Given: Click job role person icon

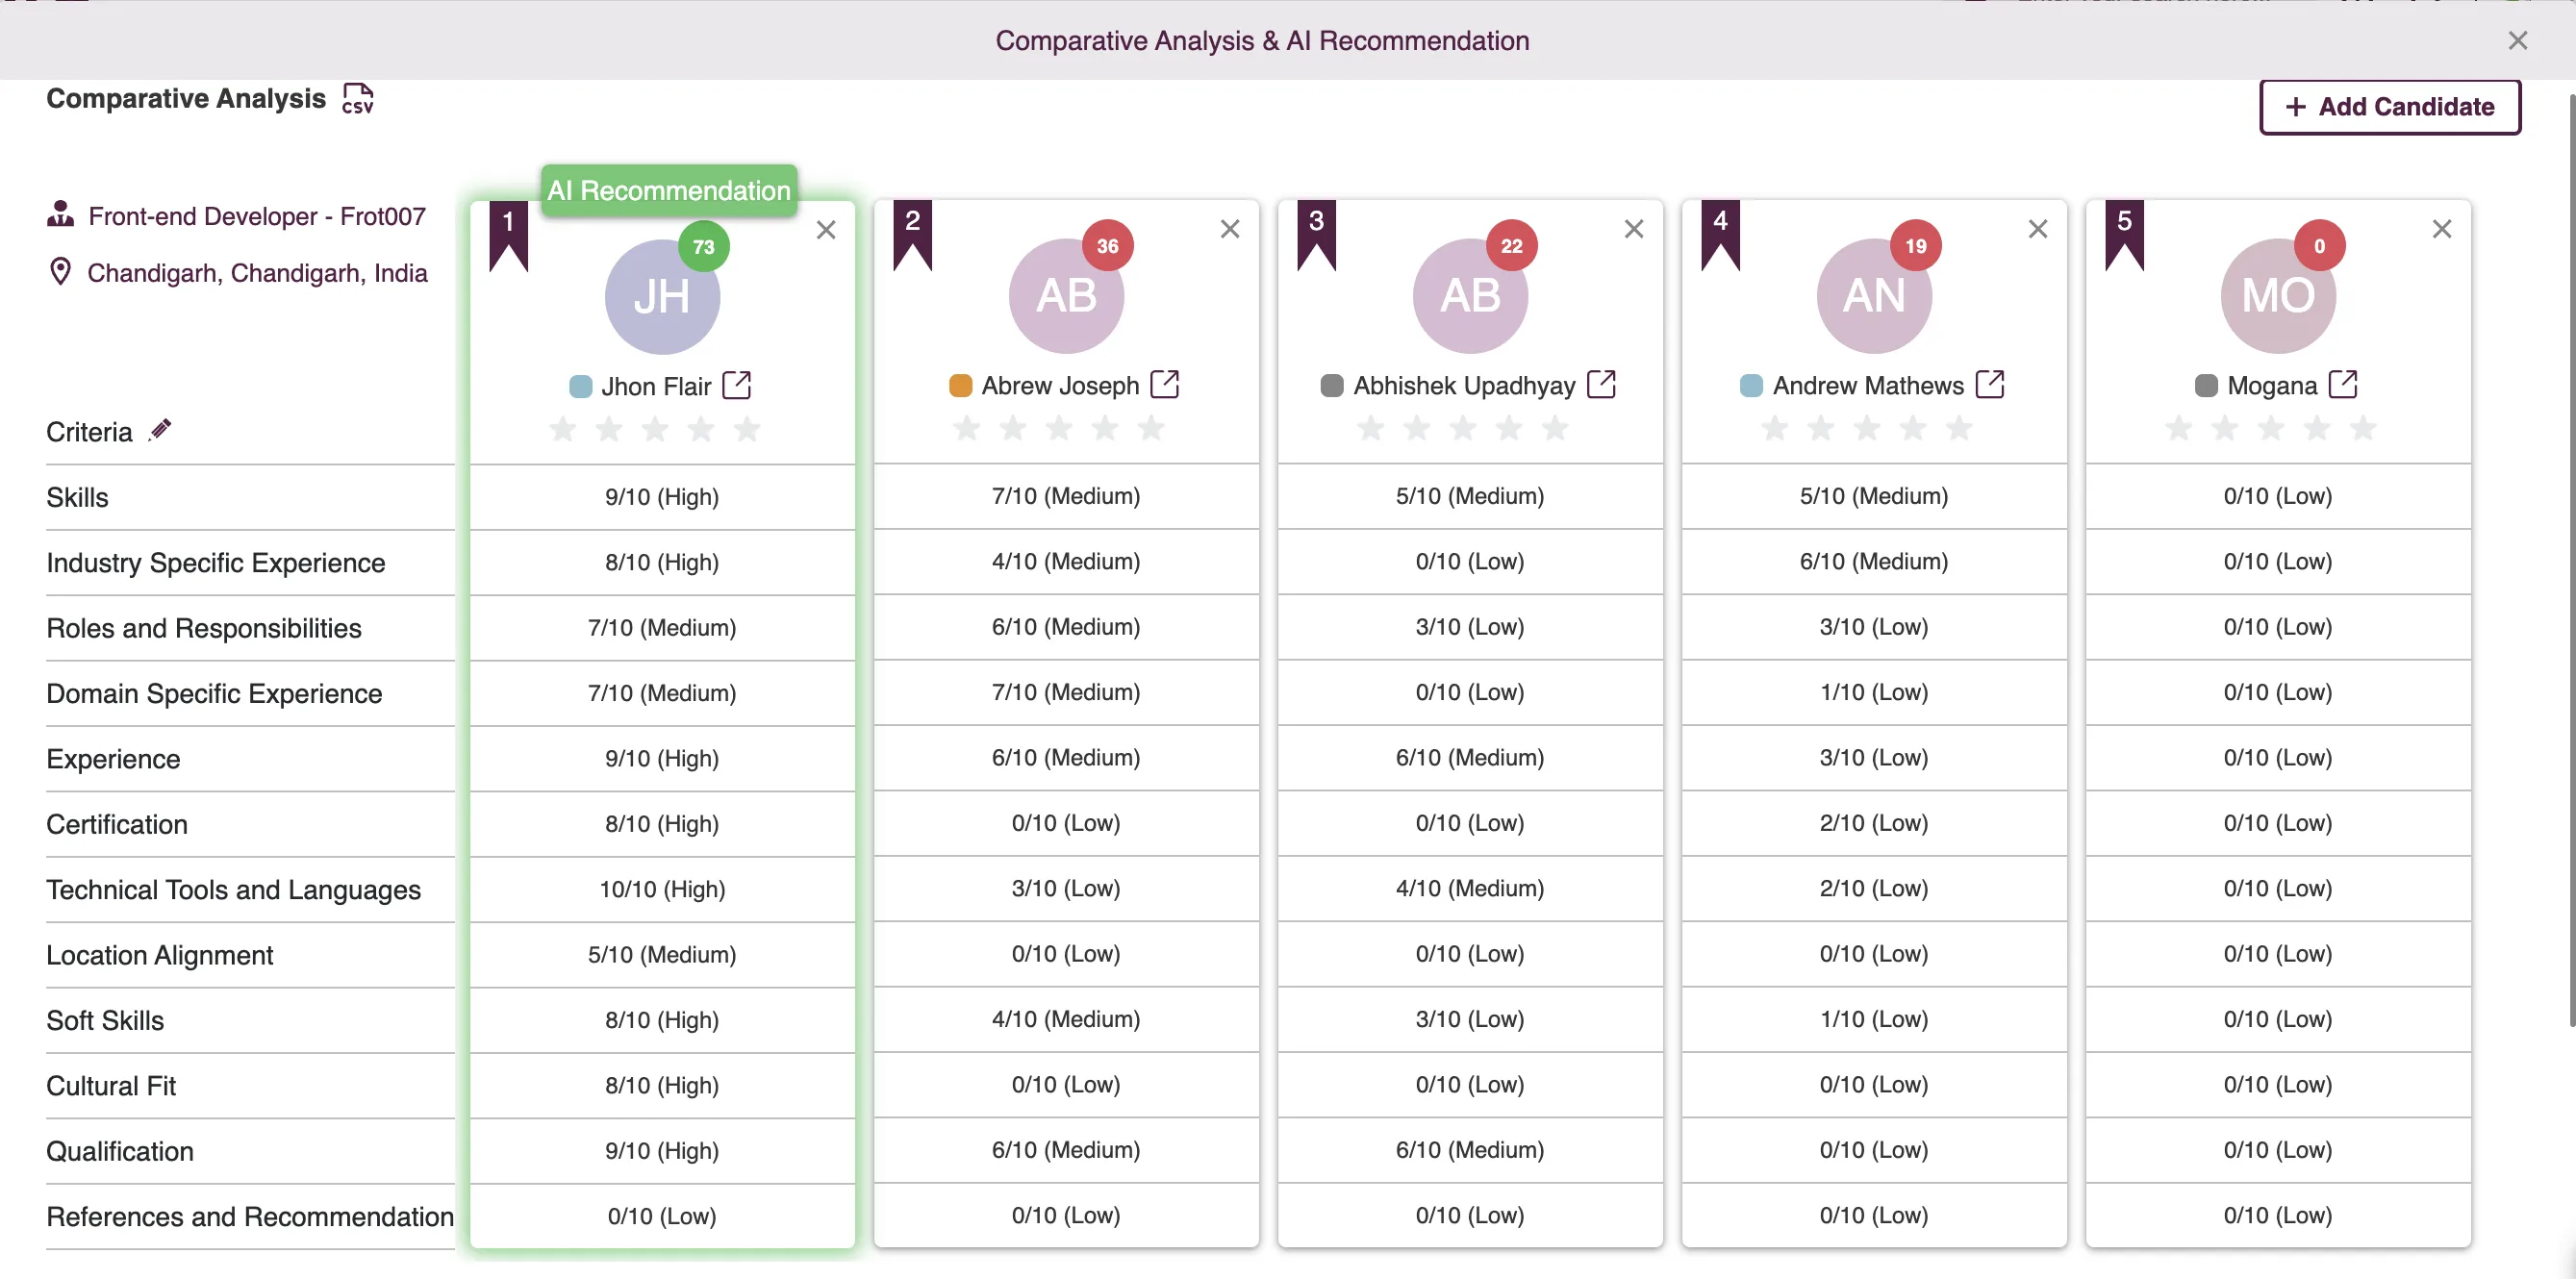Looking at the screenshot, I should tap(60, 214).
